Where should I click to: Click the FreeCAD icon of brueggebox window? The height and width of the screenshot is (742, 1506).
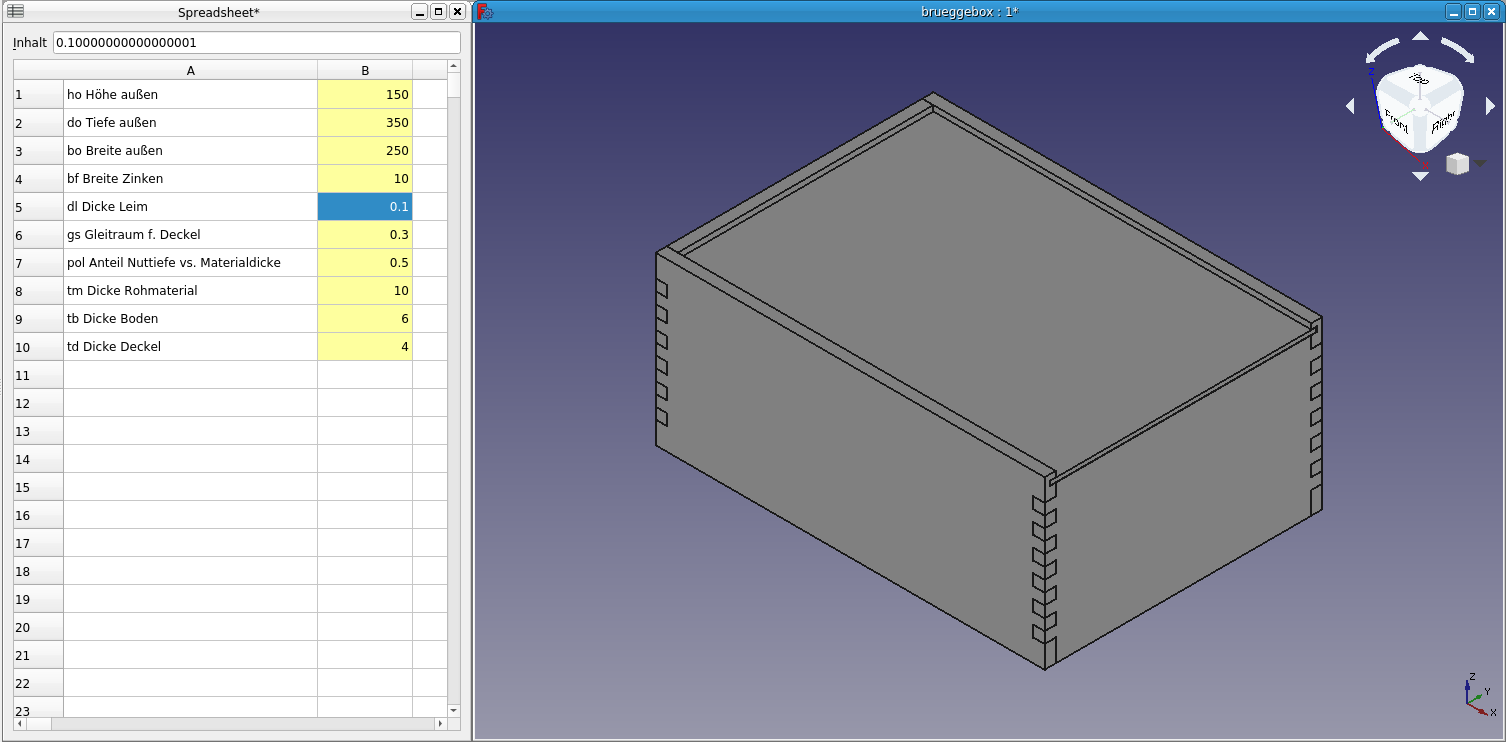[x=484, y=12]
